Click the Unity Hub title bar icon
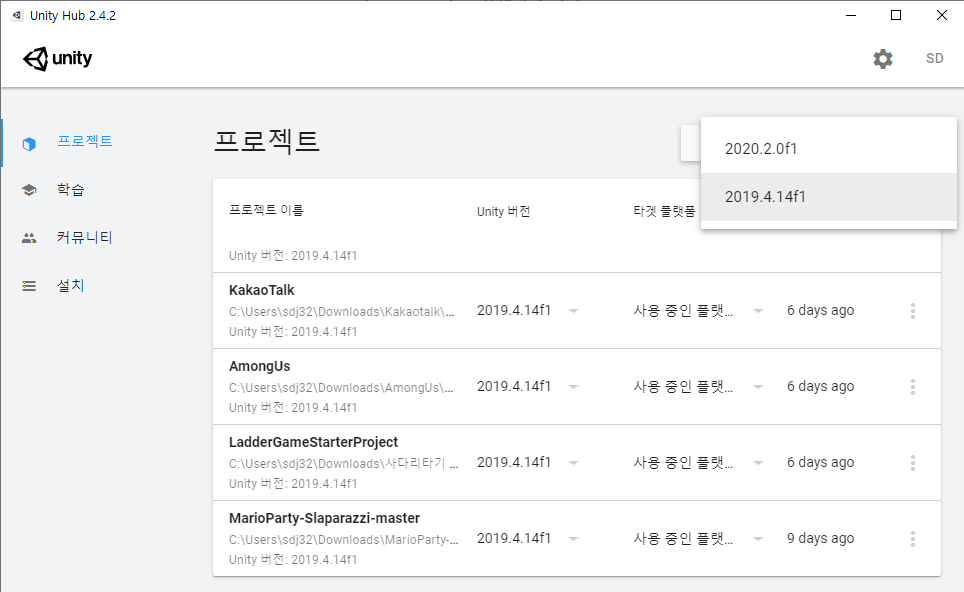Screen dimensions: 964x592 (17, 15)
